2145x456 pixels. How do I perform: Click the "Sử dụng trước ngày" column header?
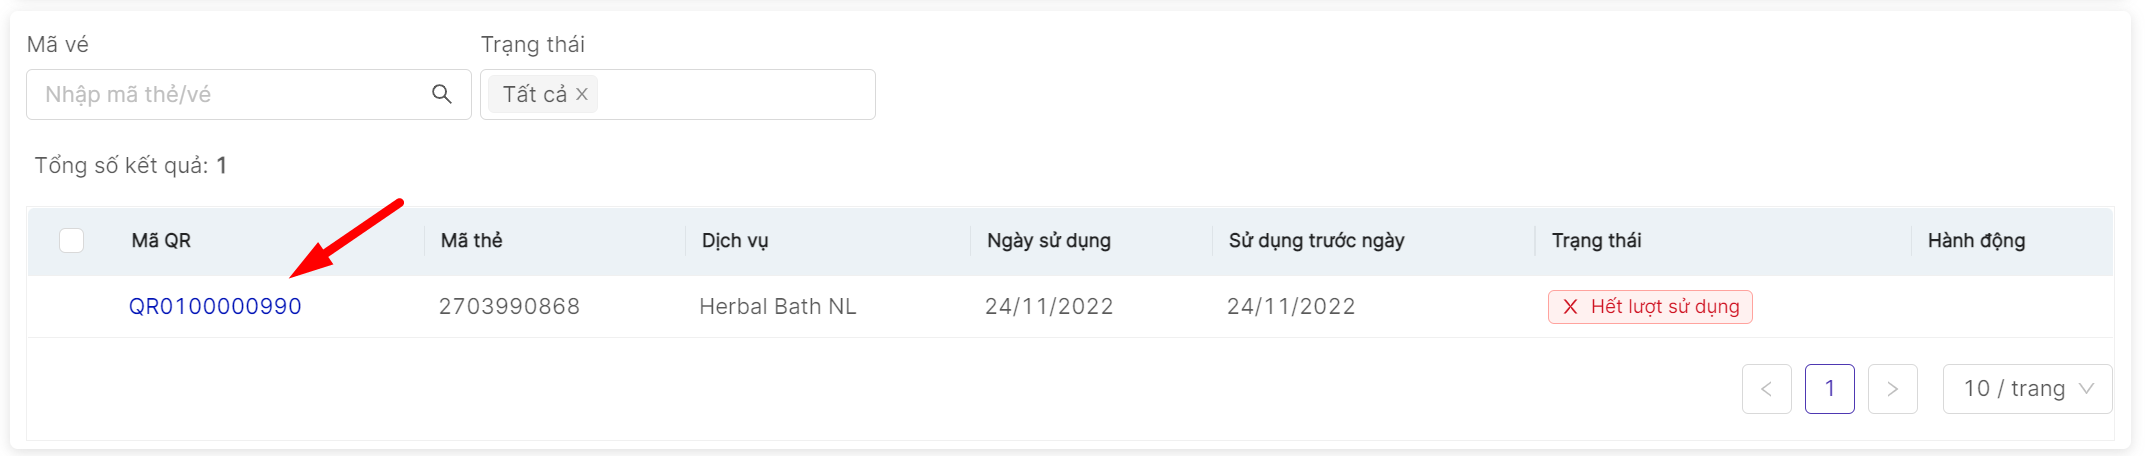pos(1316,241)
